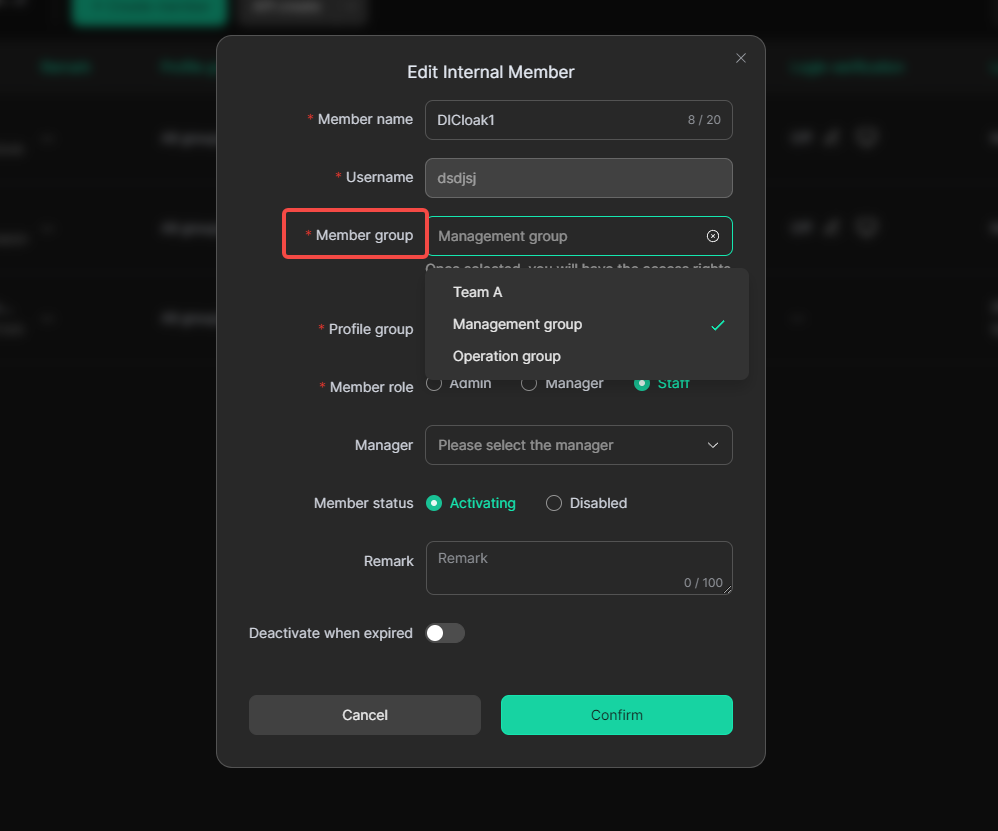The image size is (998, 831).
Task: Set member status to Activating
Action: pos(434,503)
